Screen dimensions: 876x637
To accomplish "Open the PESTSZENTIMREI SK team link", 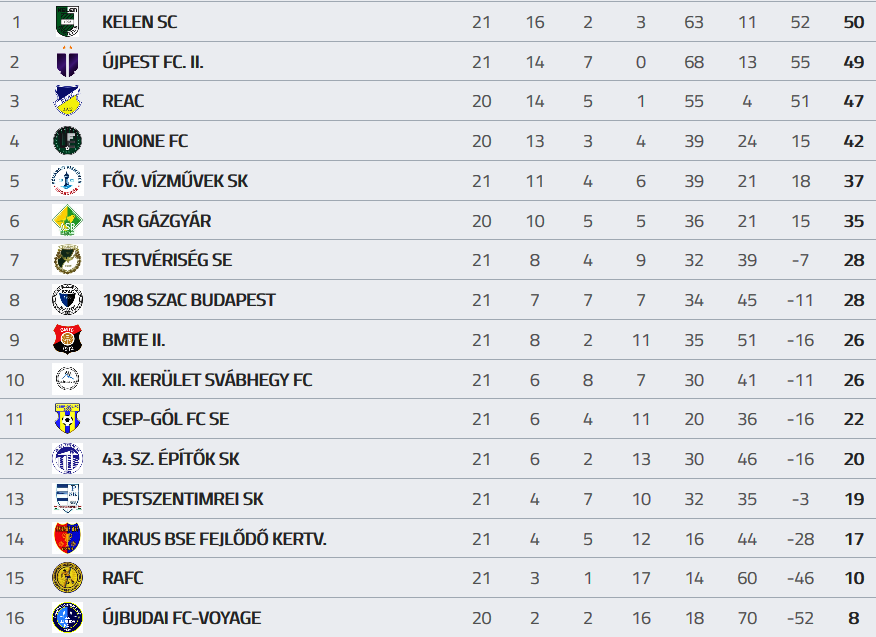I will tap(183, 499).
